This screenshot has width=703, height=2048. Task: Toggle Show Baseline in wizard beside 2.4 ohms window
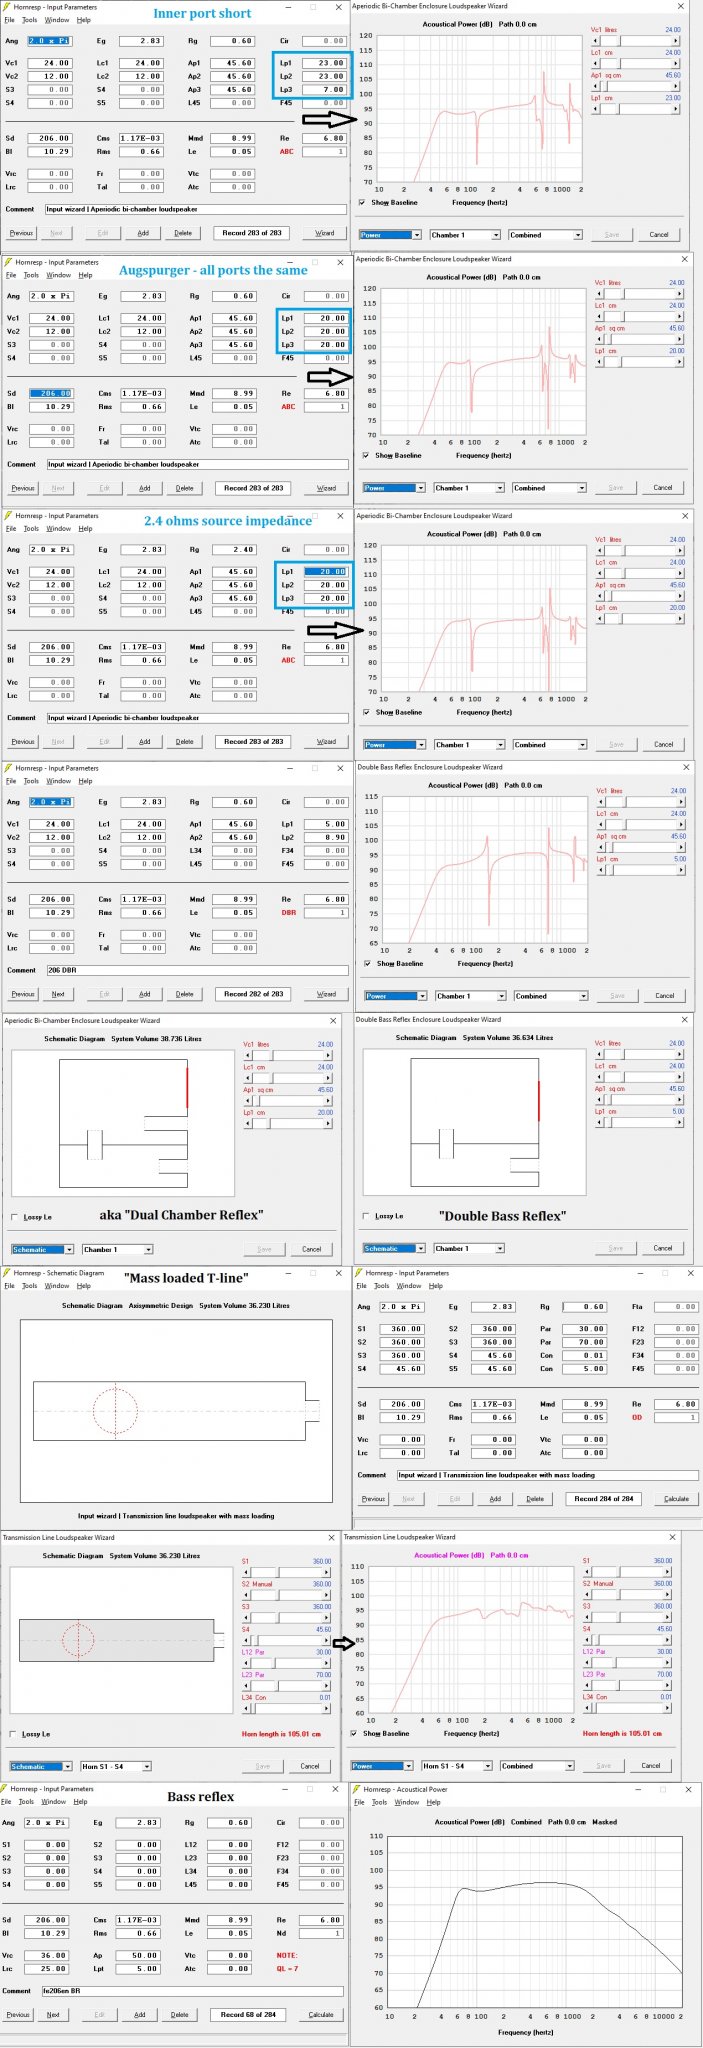point(366,712)
